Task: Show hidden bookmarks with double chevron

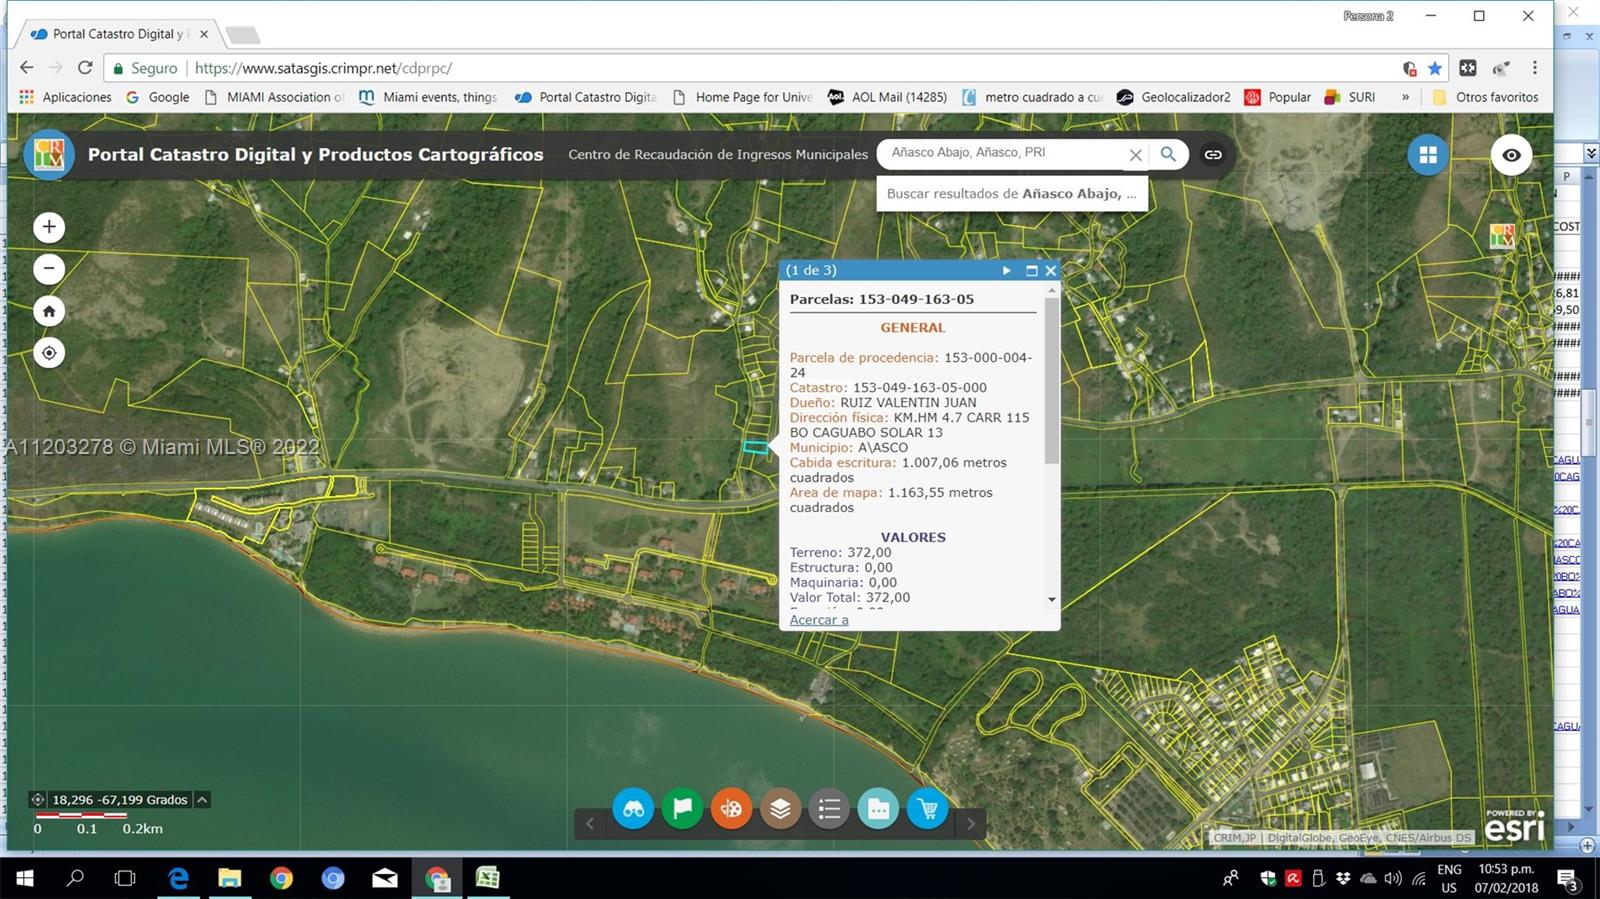Action: click(1405, 97)
